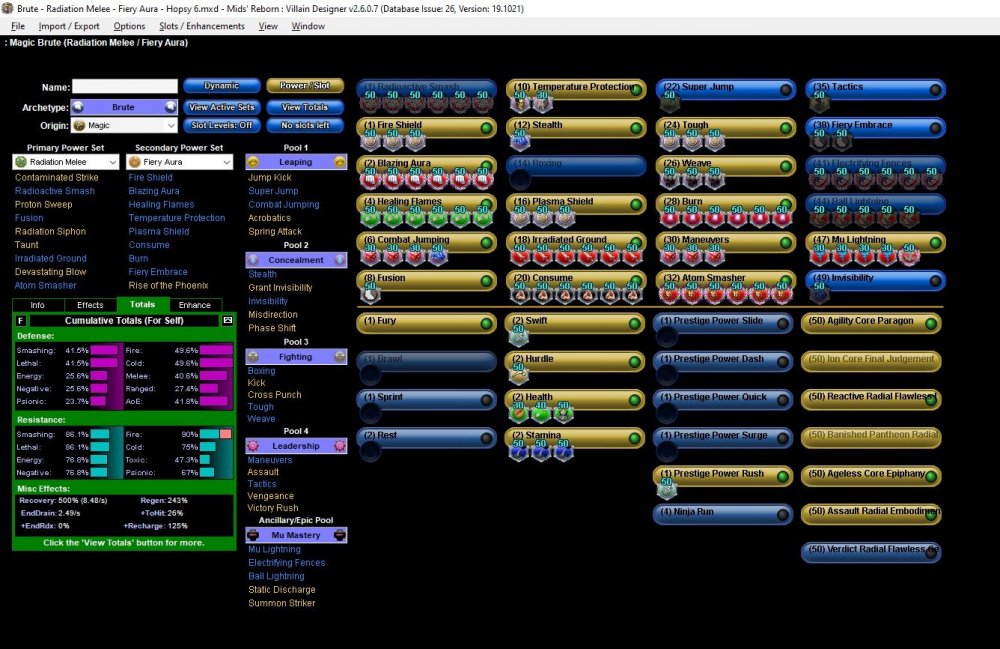Click the View Totals button
1000x649 pixels.
304,107
